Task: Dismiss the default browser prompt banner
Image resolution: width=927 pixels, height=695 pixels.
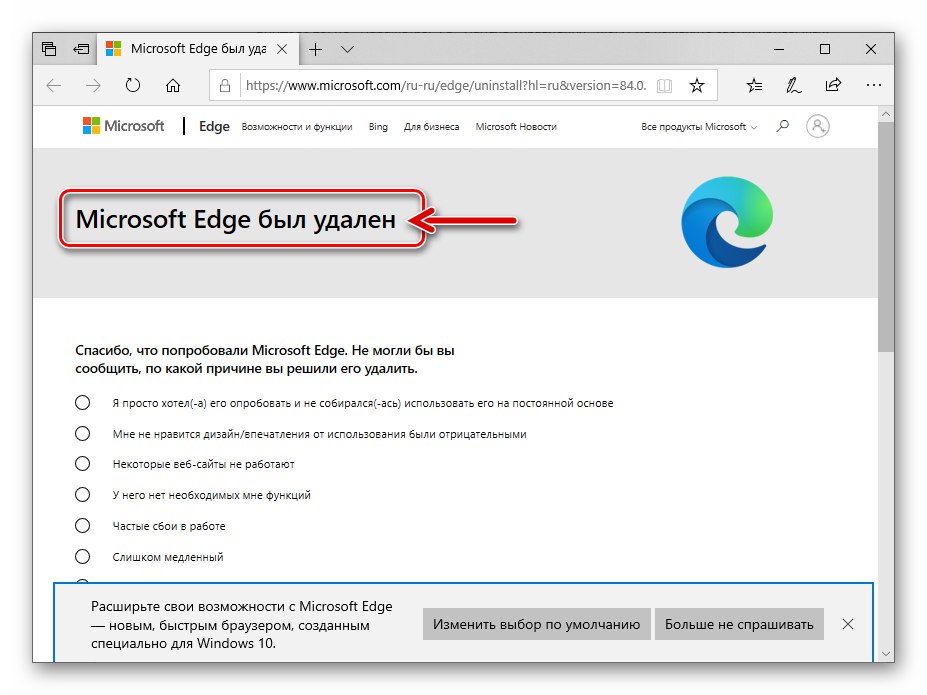Action: click(x=848, y=624)
